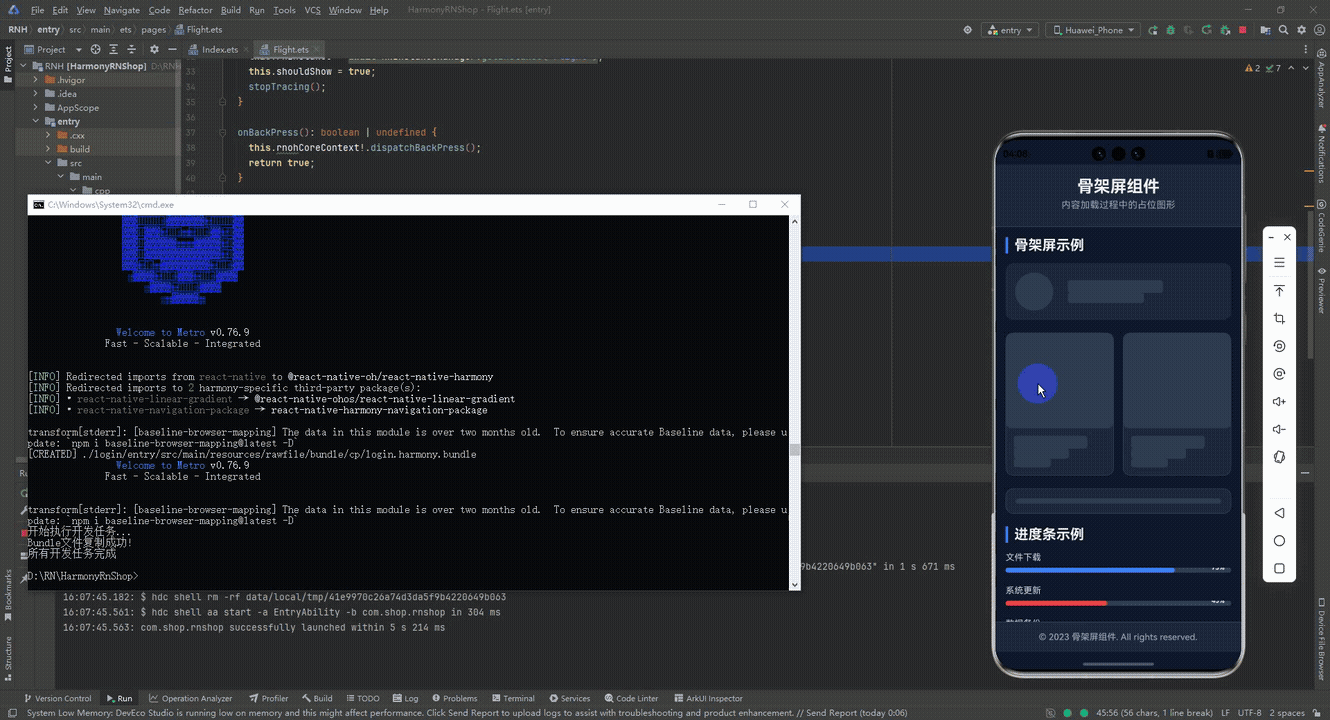The image size is (1330, 720).
Task: Open the Huawei_Phone device dropdown
Action: 1094,30
